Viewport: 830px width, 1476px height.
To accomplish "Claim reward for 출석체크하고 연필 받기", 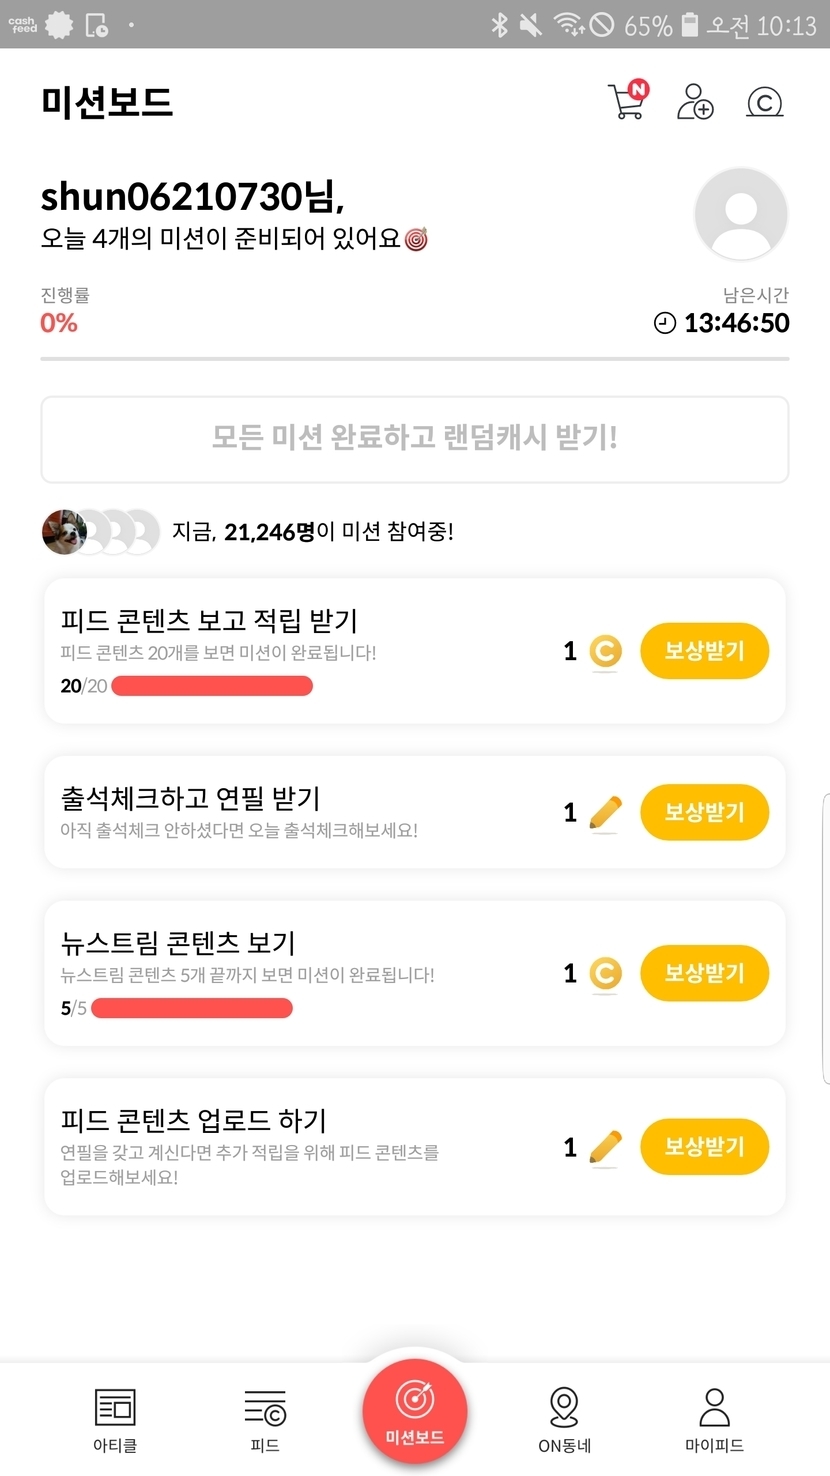I will click(x=704, y=812).
